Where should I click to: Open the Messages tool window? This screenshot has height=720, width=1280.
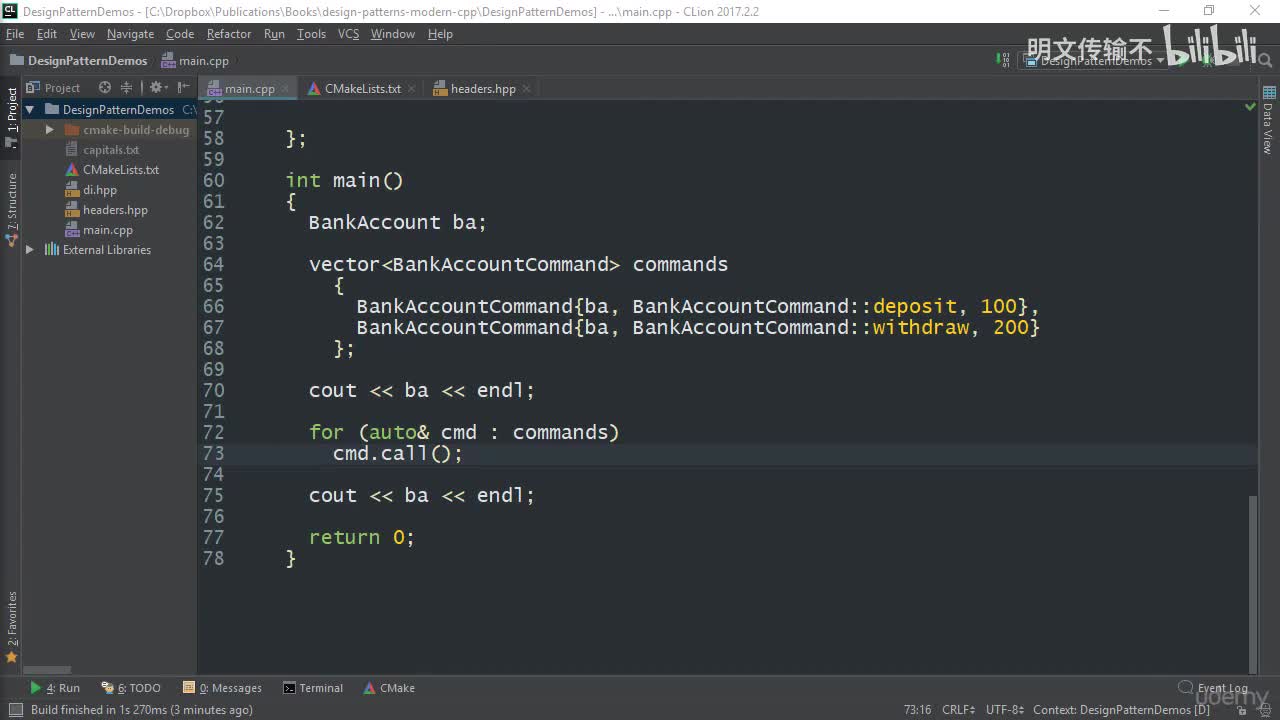pos(223,688)
